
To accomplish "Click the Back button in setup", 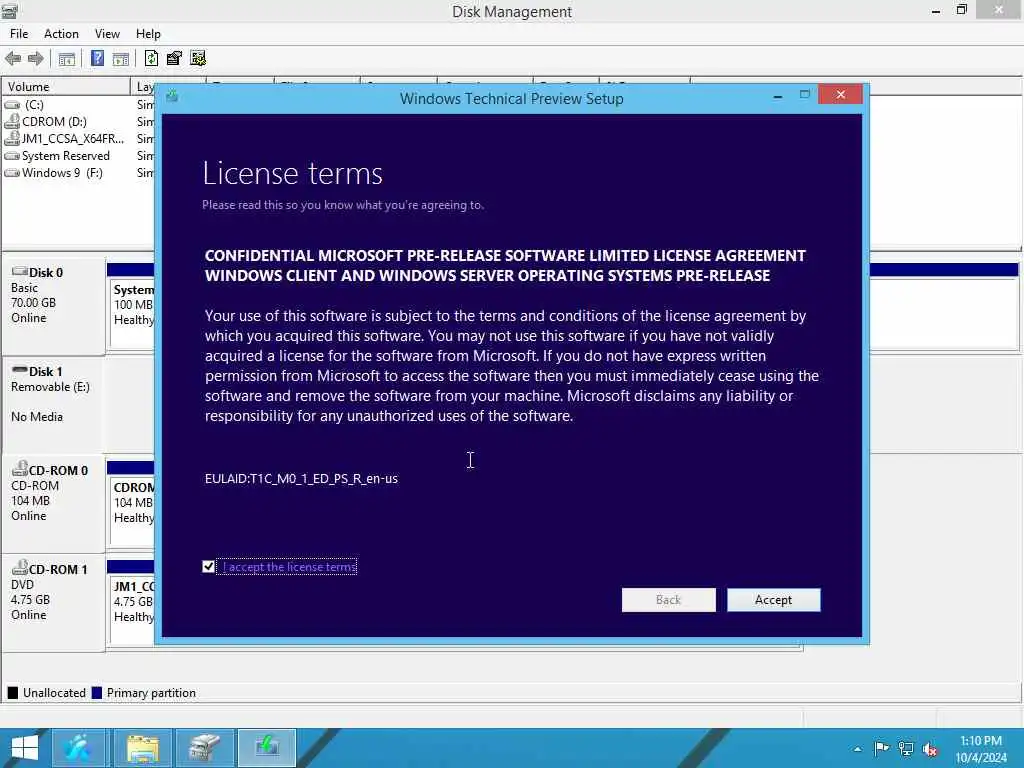I will 668,600.
